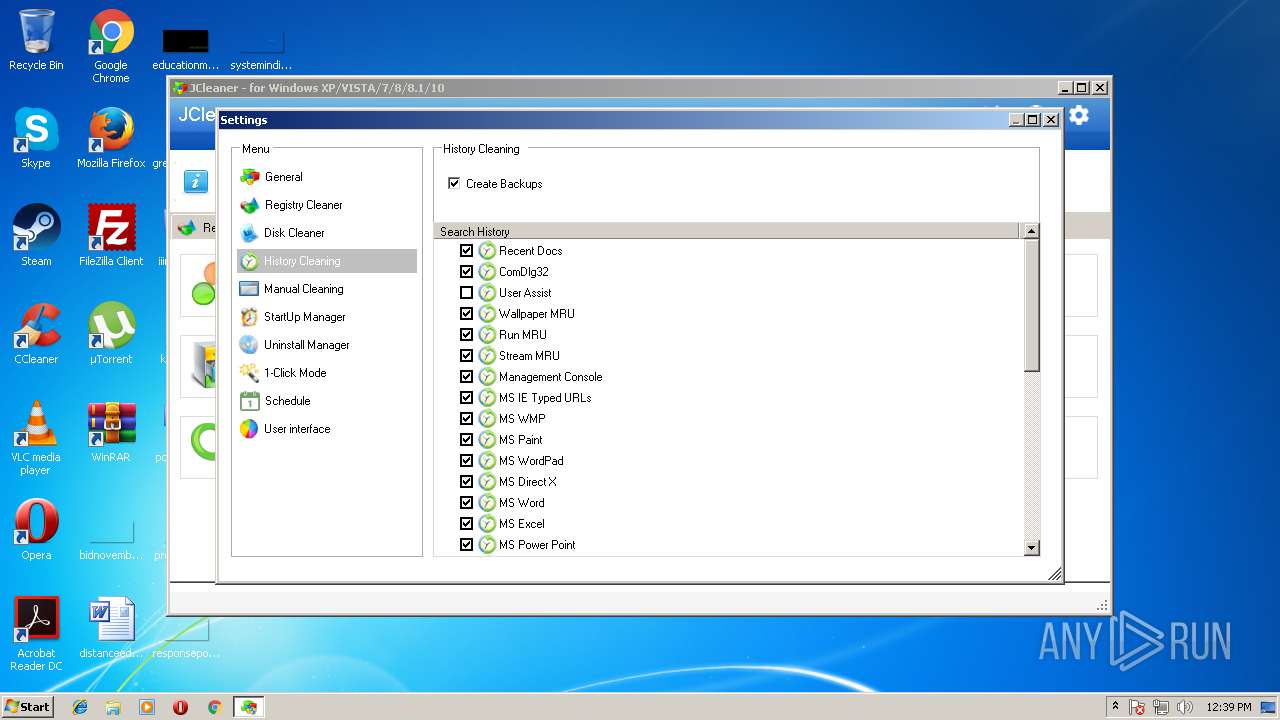Click the MS Word row icon

(487, 503)
